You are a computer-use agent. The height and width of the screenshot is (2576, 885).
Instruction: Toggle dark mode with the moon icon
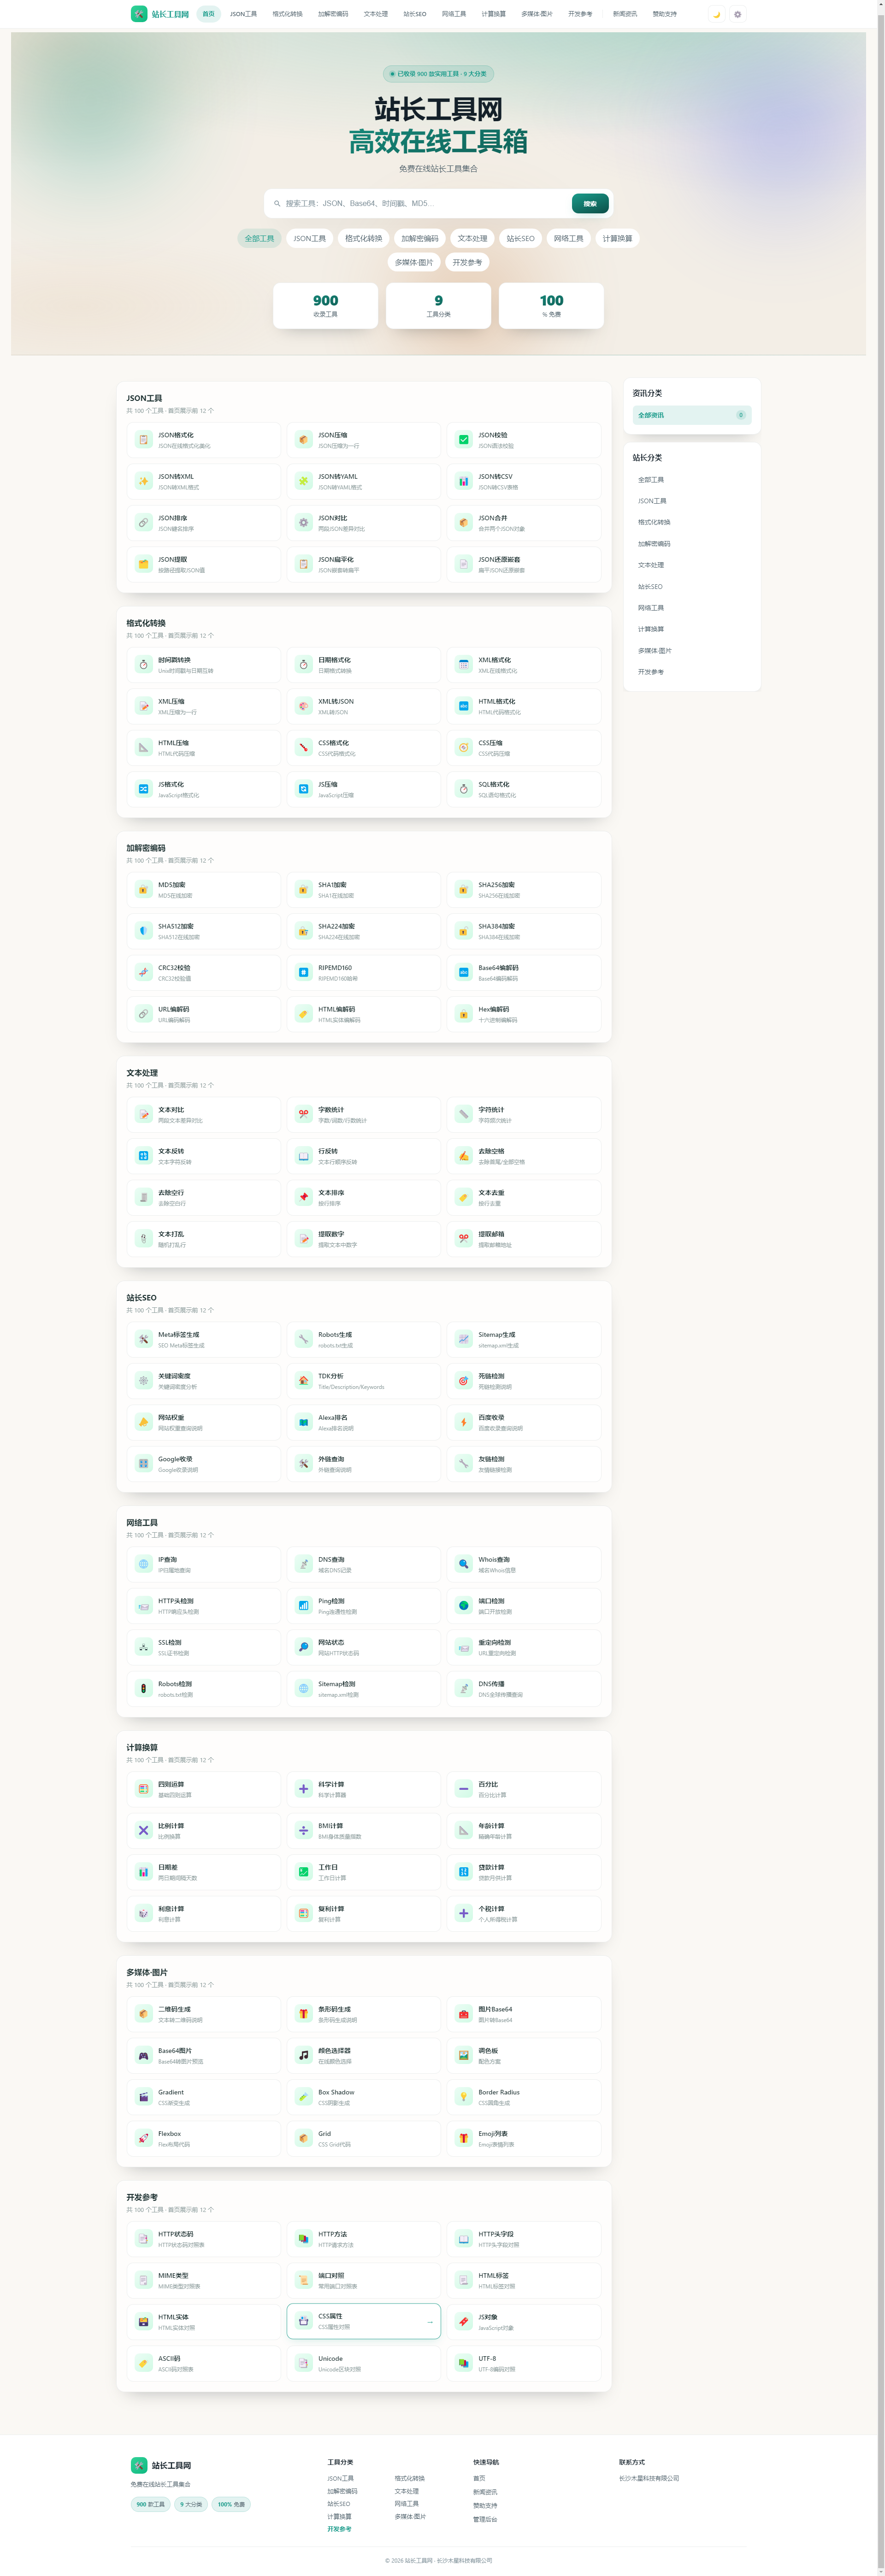[x=716, y=14]
